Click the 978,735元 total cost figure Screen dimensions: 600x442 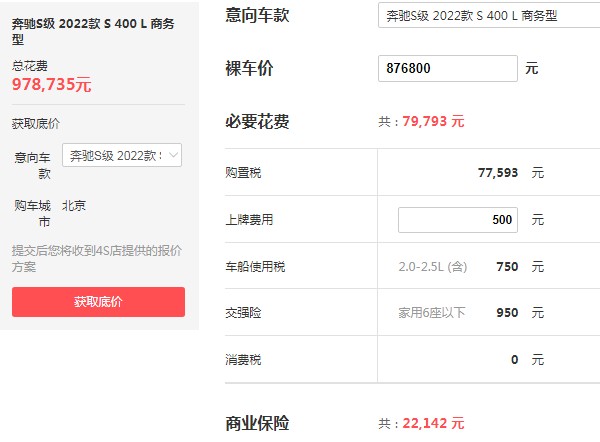coord(52,85)
